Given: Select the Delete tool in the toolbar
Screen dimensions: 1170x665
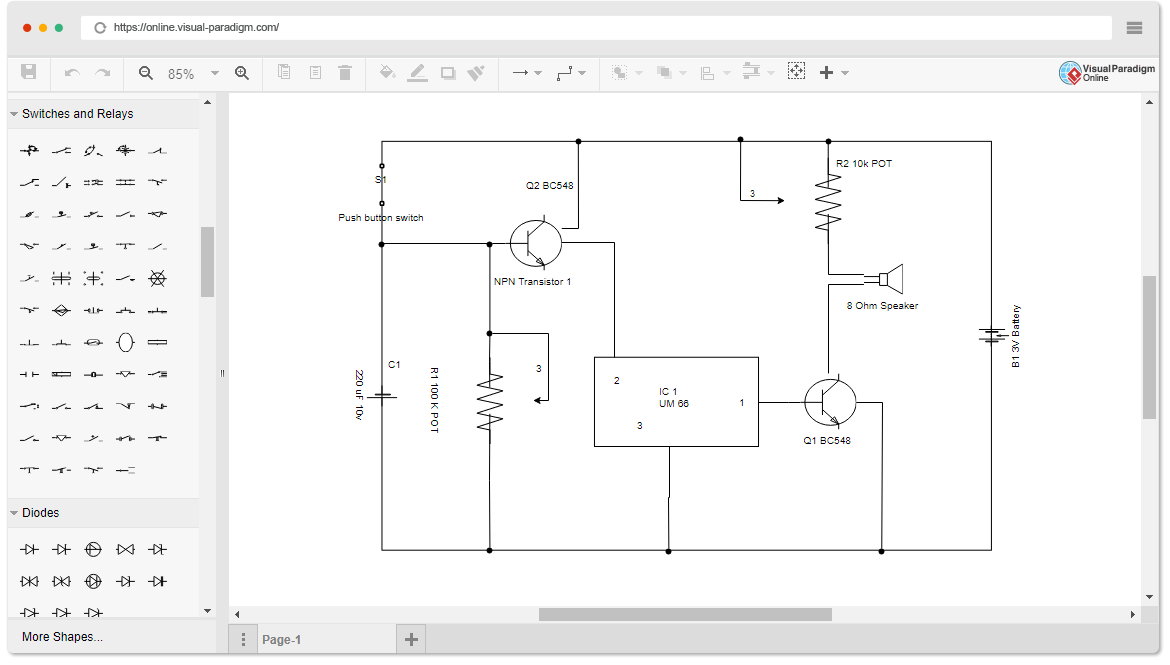Looking at the screenshot, I should tap(345, 72).
